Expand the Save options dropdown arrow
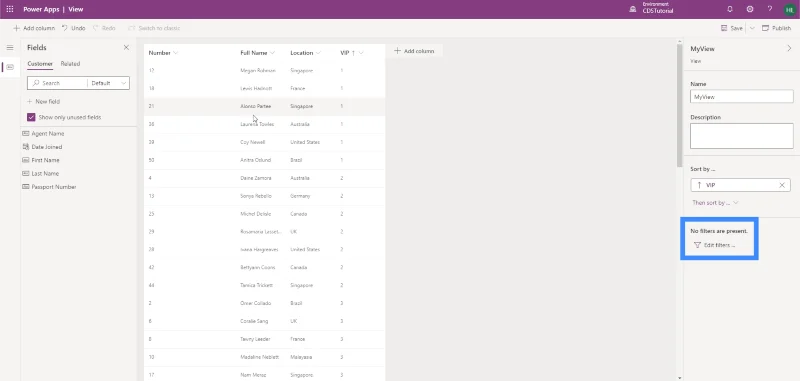Screen dimensions: 800x381 [x=752, y=28]
